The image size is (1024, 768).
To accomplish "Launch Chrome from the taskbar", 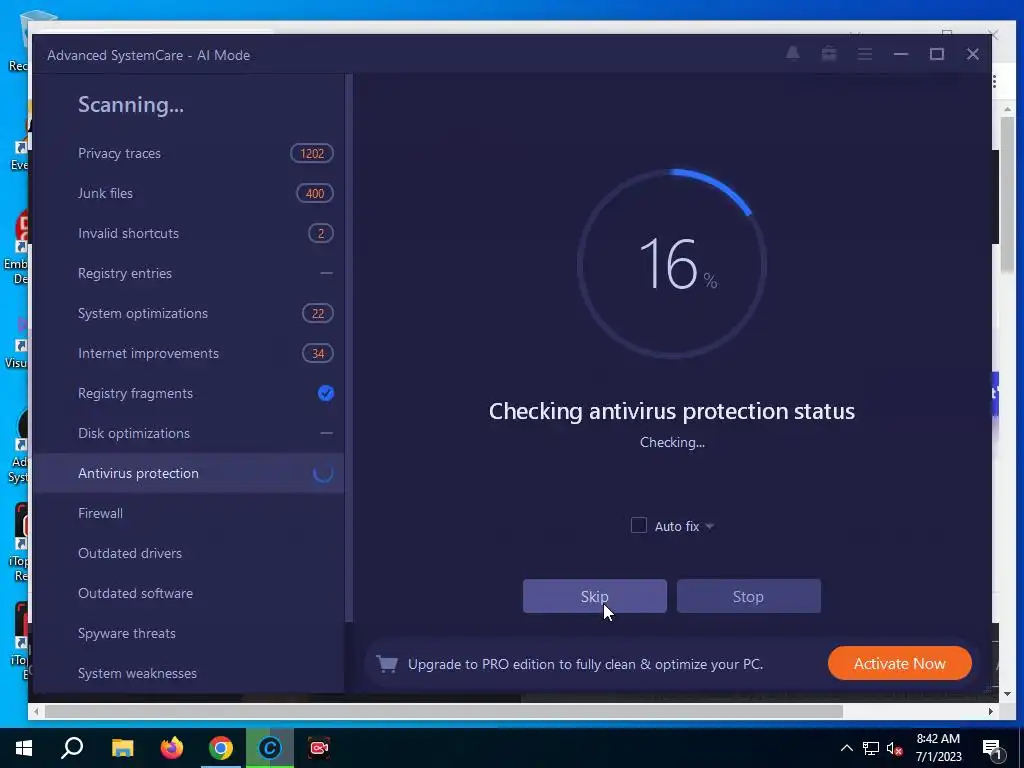I will [221, 748].
